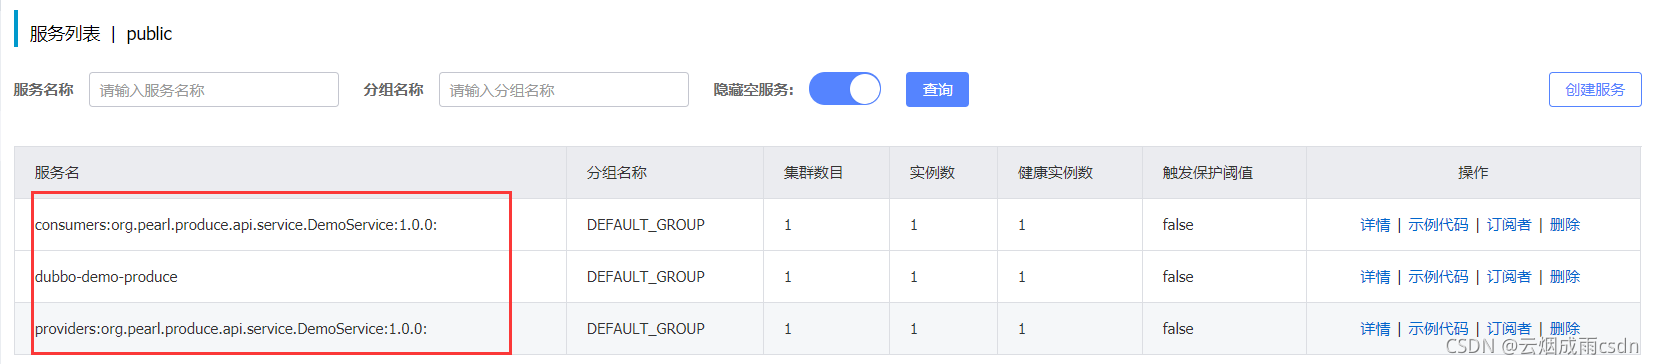Click 删除 for dubbo-demo-produce

(x=1565, y=277)
